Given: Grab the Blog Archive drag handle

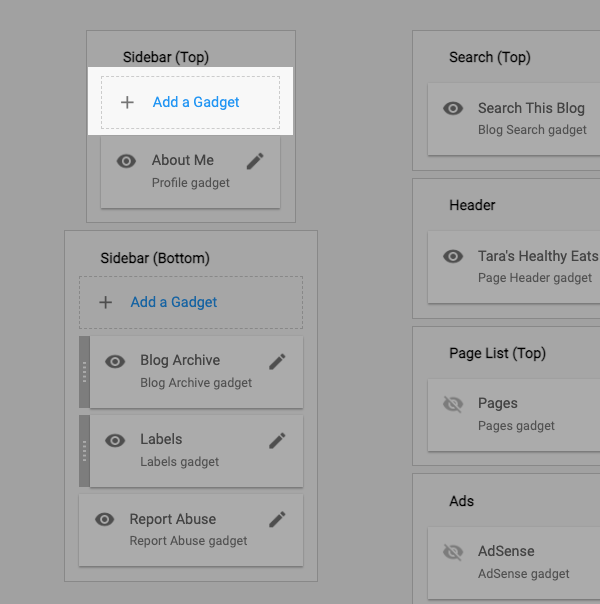Looking at the screenshot, I should (85, 372).
